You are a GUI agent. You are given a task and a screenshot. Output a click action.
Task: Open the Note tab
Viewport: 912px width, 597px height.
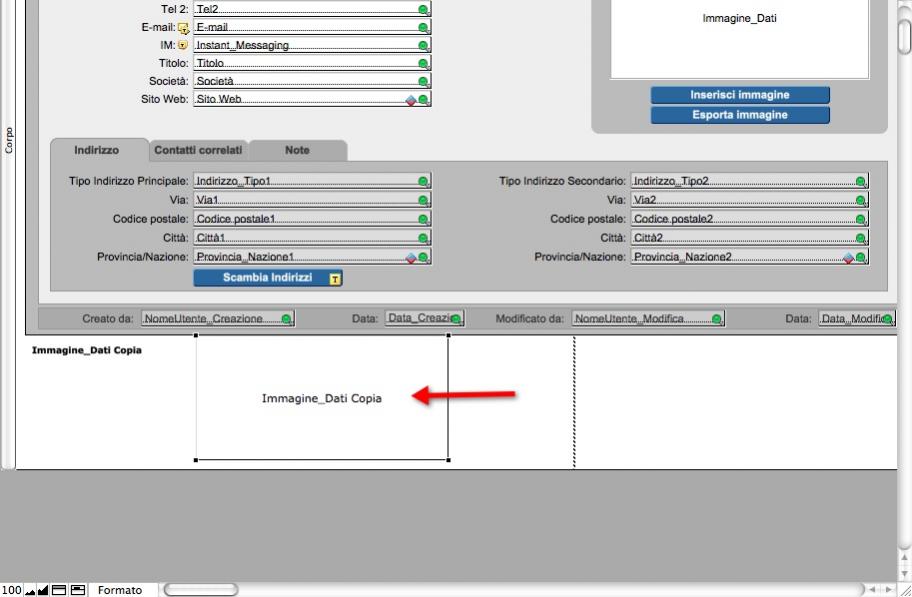pos(297,150)
